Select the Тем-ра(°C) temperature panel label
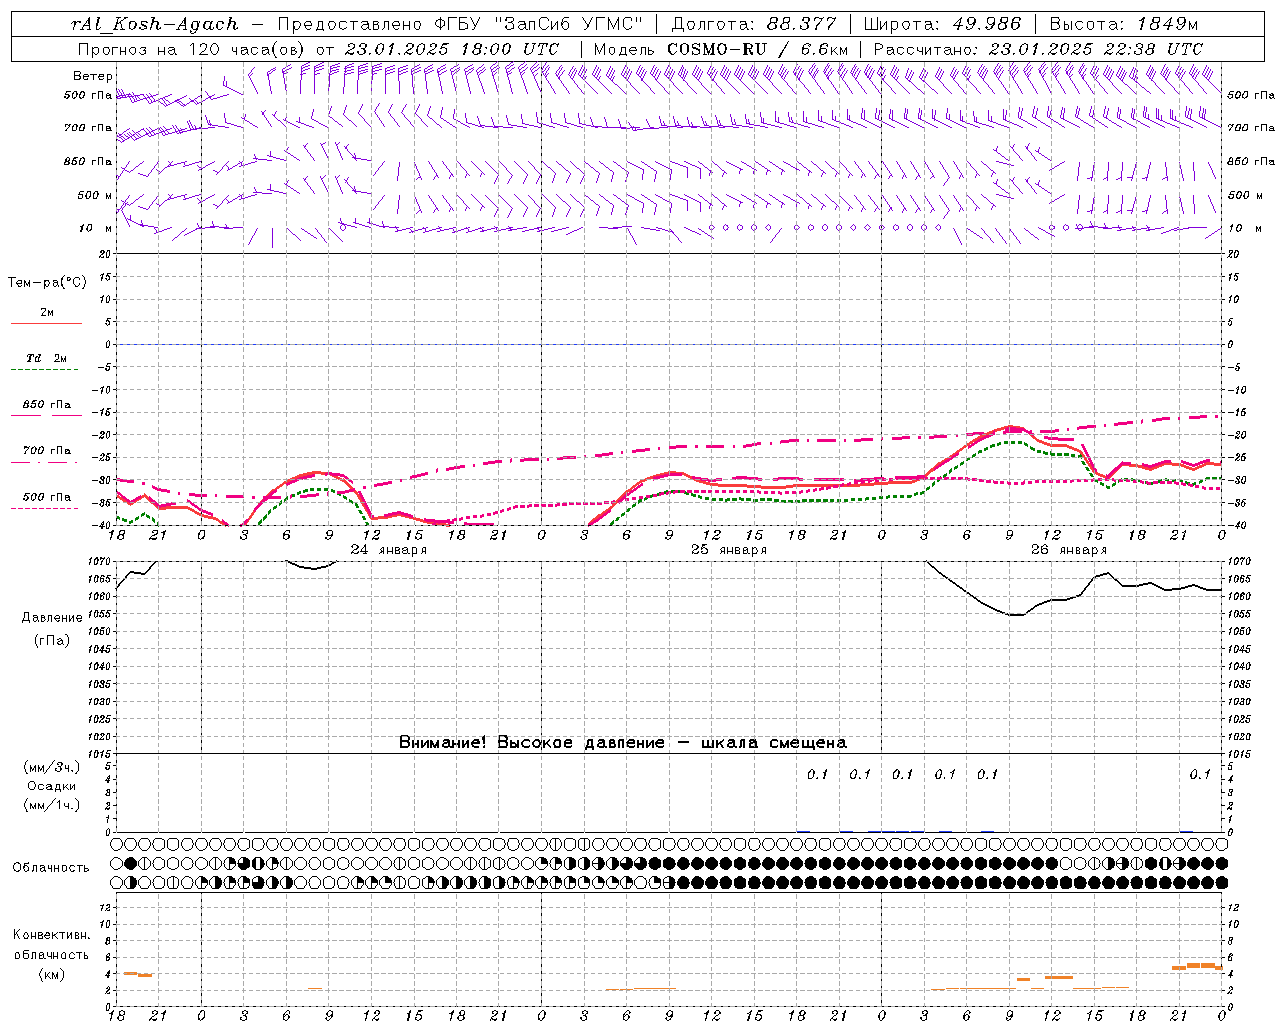The height and width of the screenshot is (1024, 1280). pos(47,283)
